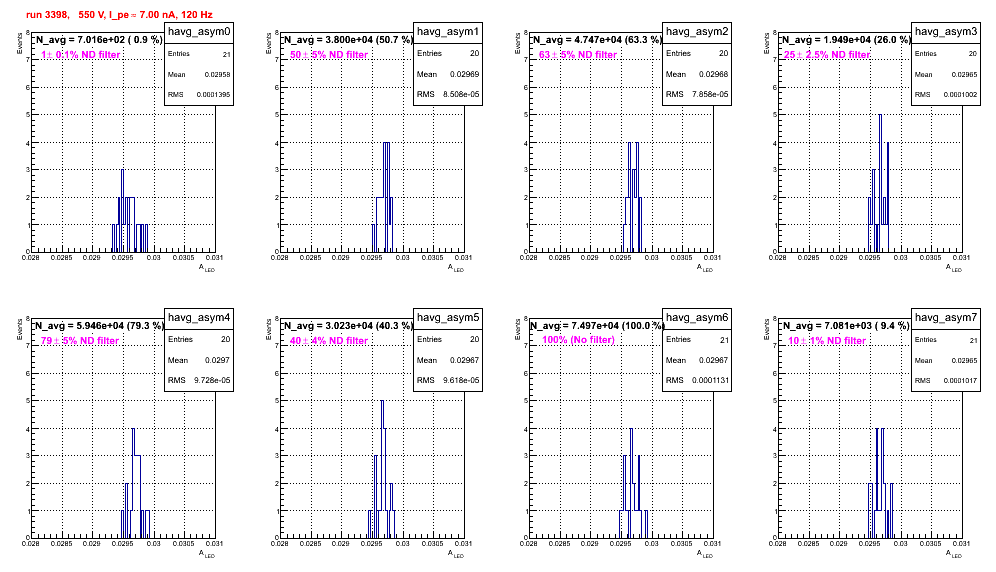This screenshot has width=996, height=572.
Task: Click the A_LED axis title under havg_asym0
Action: [x=206, y=268]
